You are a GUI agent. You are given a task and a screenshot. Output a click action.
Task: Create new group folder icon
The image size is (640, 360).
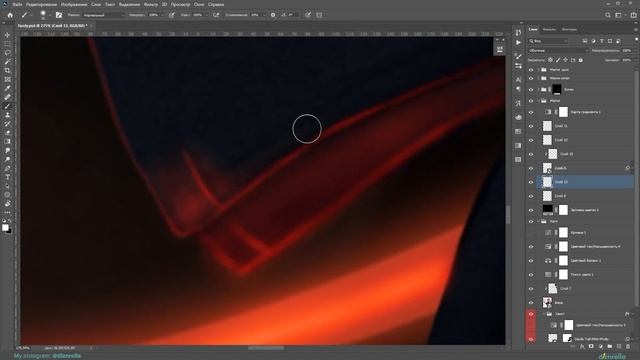pyautogui.click(x=609, y=347)
